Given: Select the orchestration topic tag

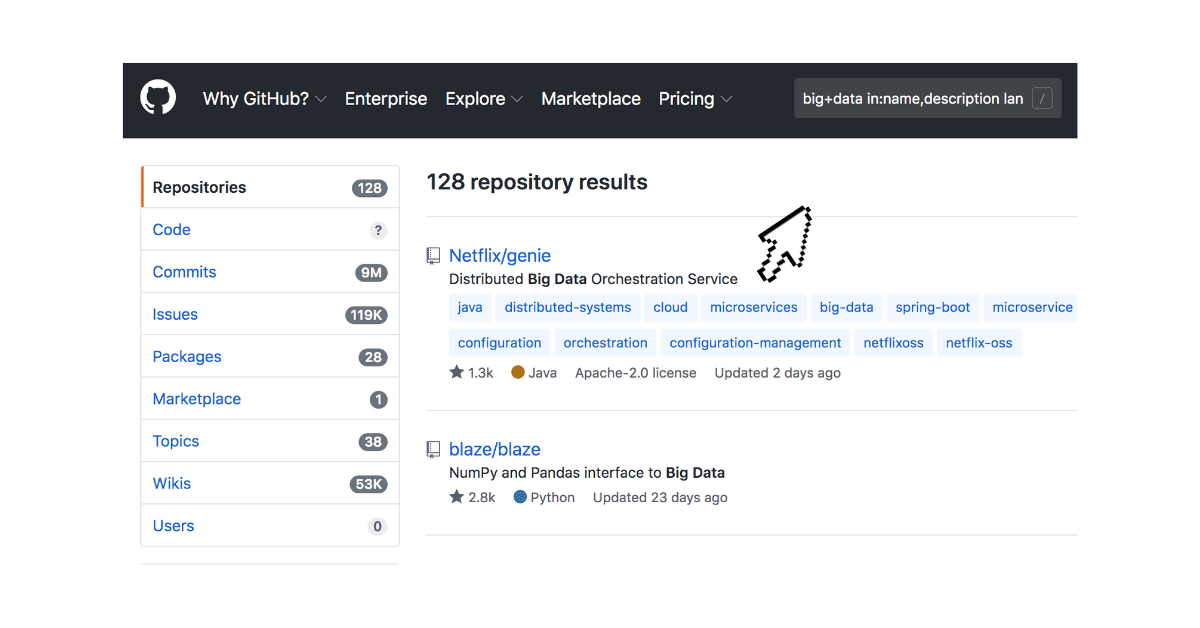Looking at the screenshot, I should [x=606, y=343].
